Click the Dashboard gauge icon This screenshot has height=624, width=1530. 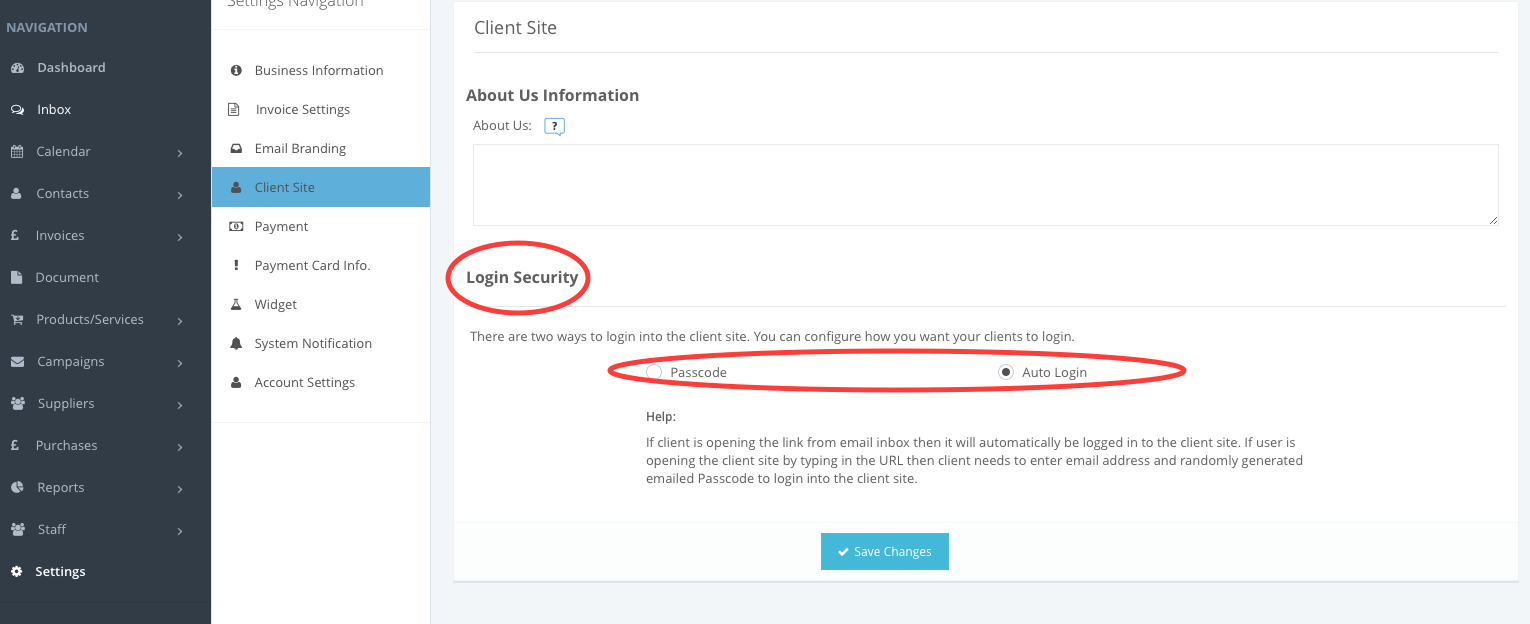tap(17, 68)
